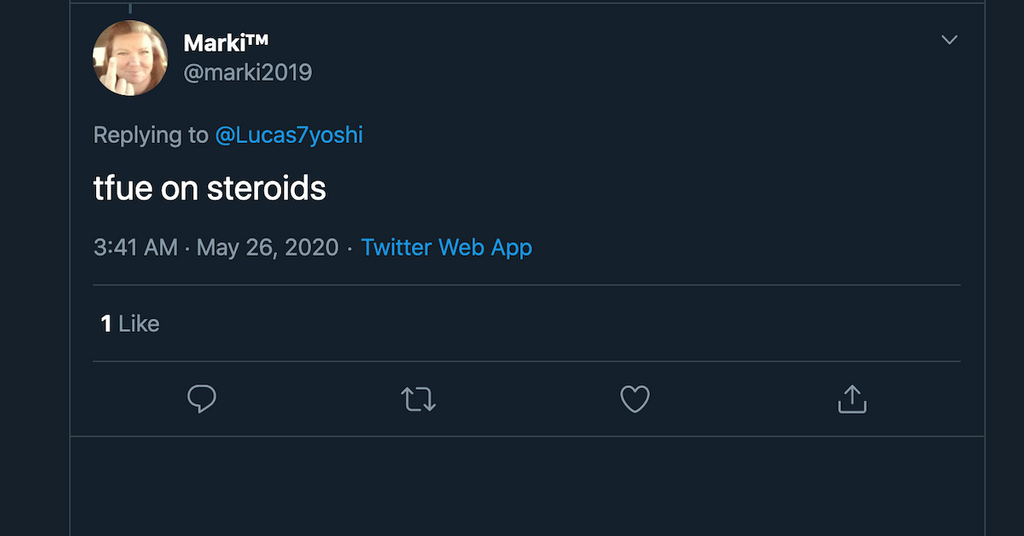1024x536 pixels.
Task: Click the reply speech bubble icon
Action: tap(202, 400)
